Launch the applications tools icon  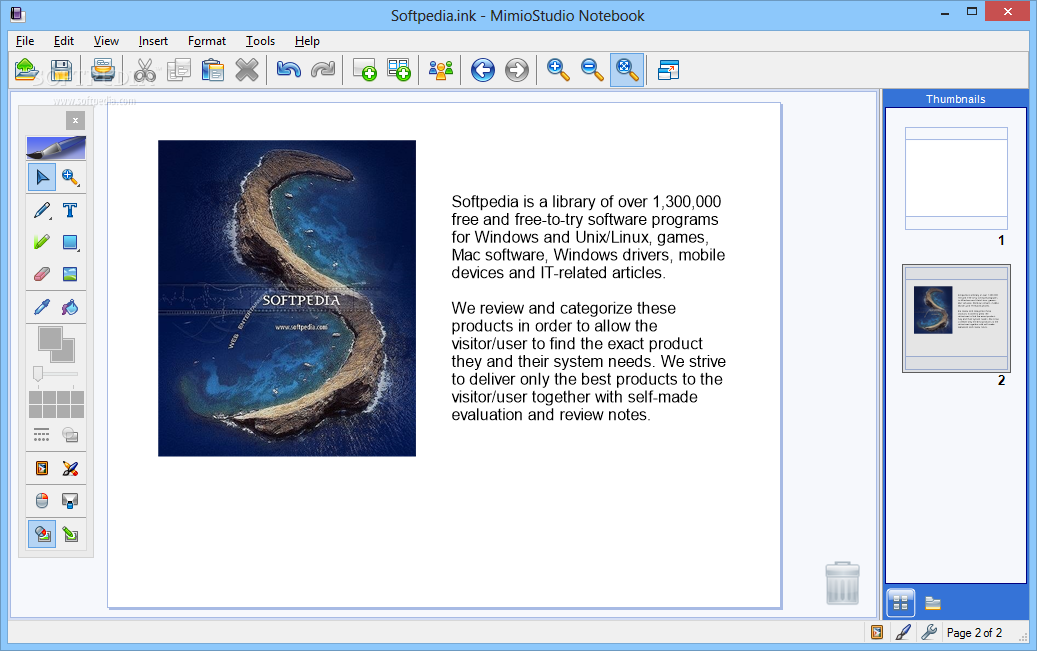tap(70, 468)
